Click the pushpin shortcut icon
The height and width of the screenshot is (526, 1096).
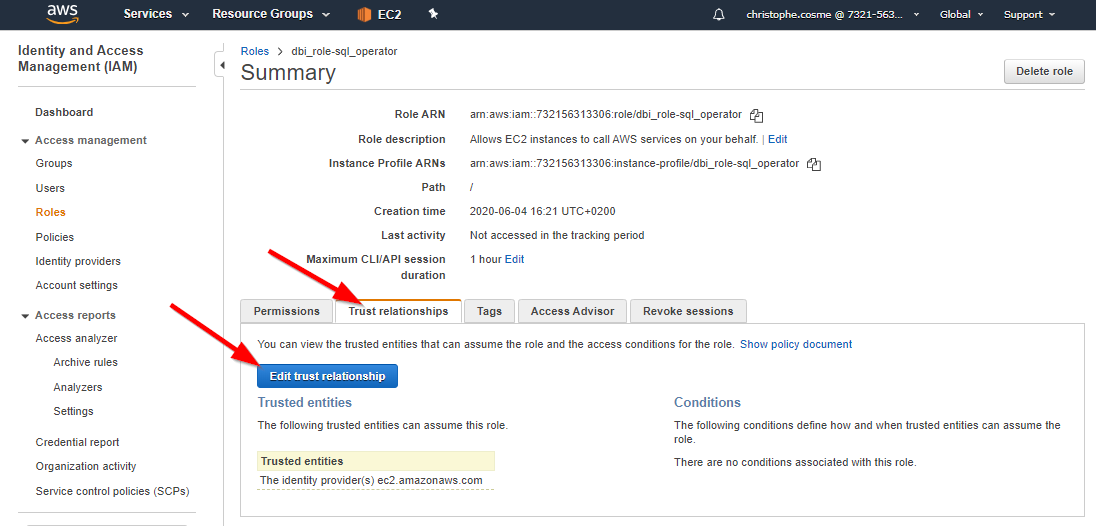coord(433,14)
